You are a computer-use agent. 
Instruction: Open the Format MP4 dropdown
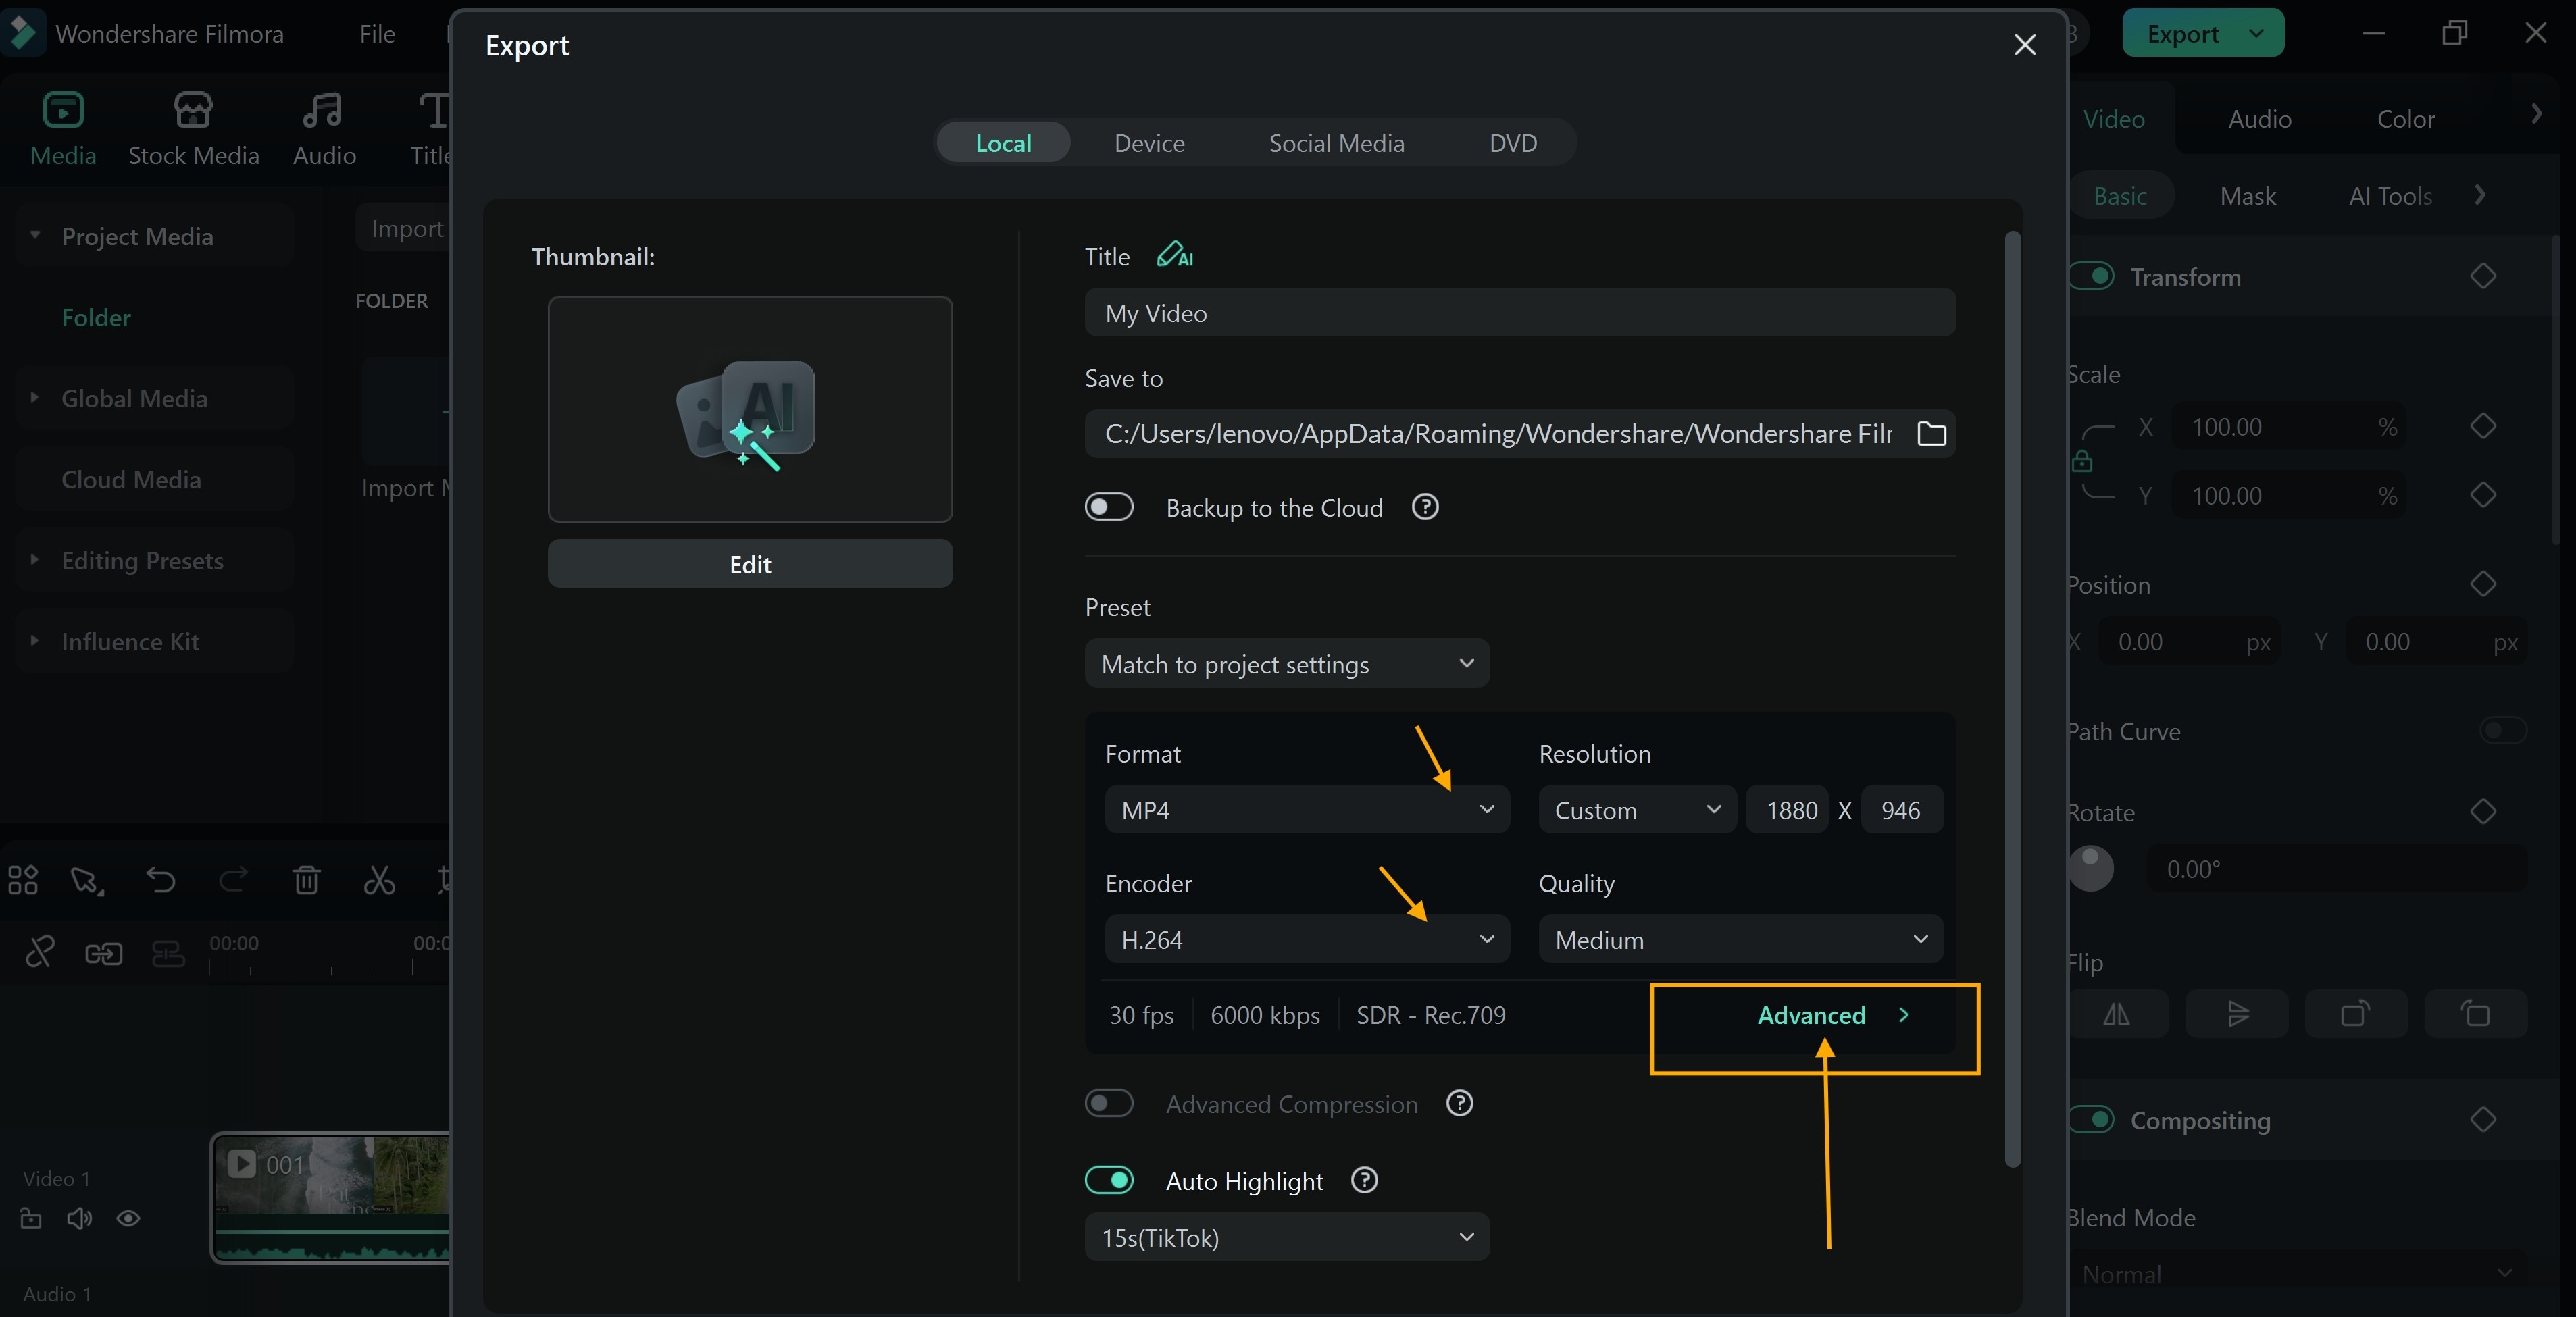tap(1307, 809)
